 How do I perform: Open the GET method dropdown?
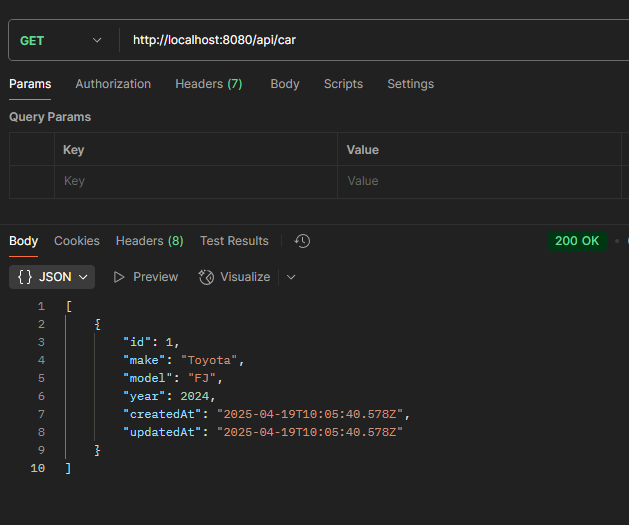(x=60, y=41)
